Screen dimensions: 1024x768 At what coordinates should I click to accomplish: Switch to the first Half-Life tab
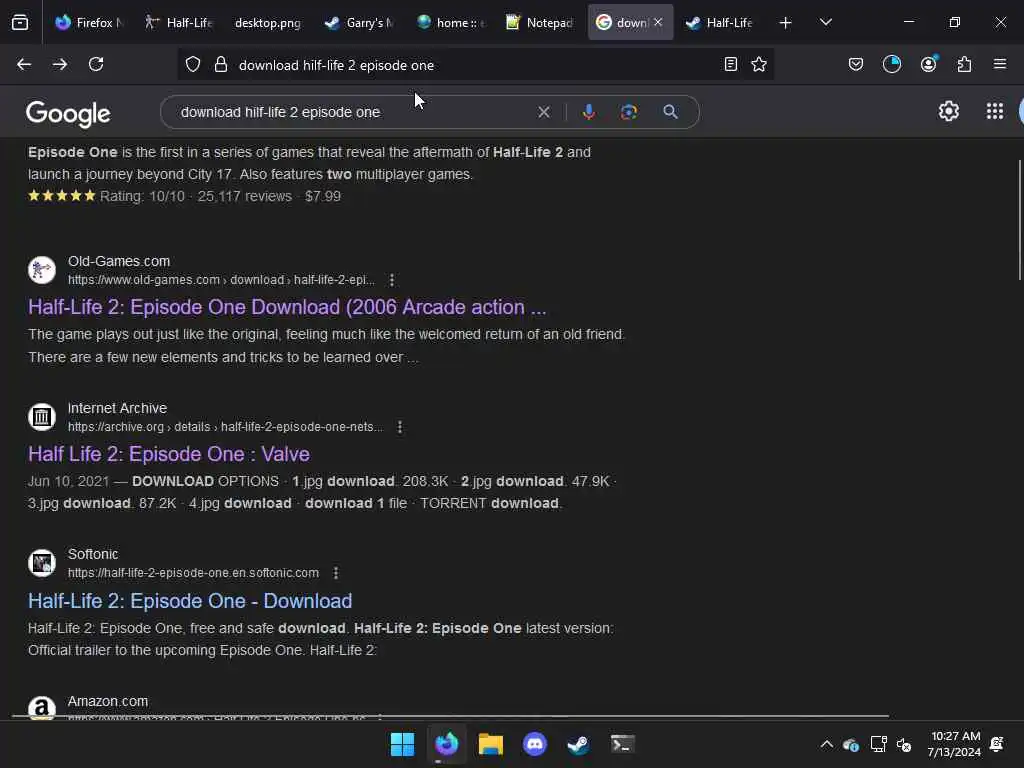coord(179,23)
